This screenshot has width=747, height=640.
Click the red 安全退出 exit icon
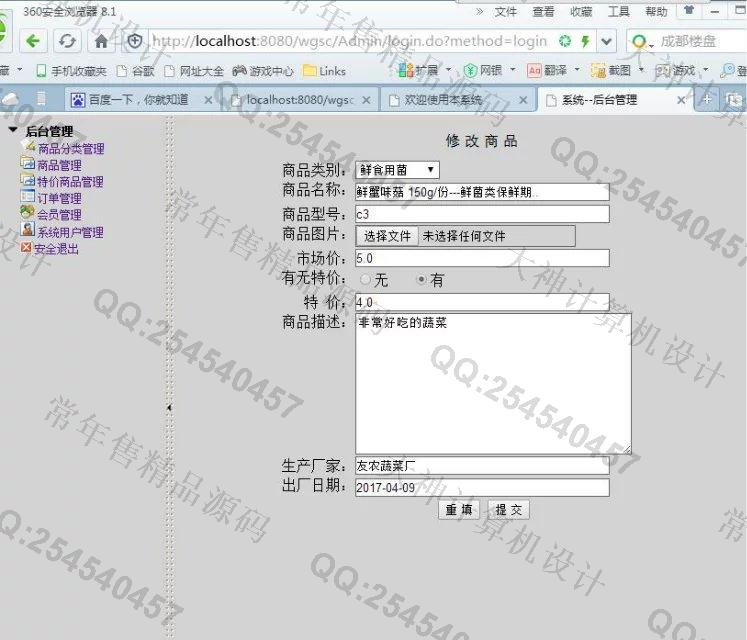click(x=27, y=248)
